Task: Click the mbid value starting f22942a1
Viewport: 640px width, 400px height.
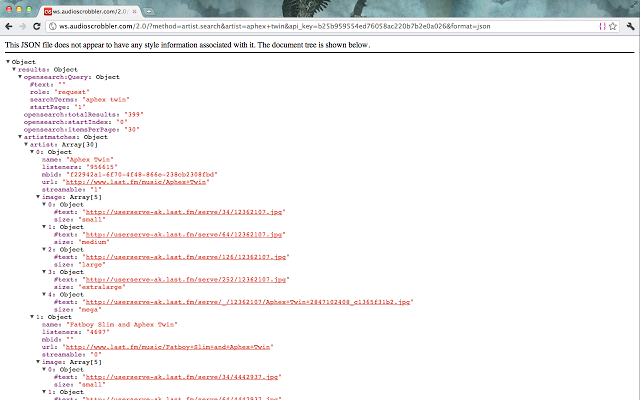Action: (x=142, y=175)
